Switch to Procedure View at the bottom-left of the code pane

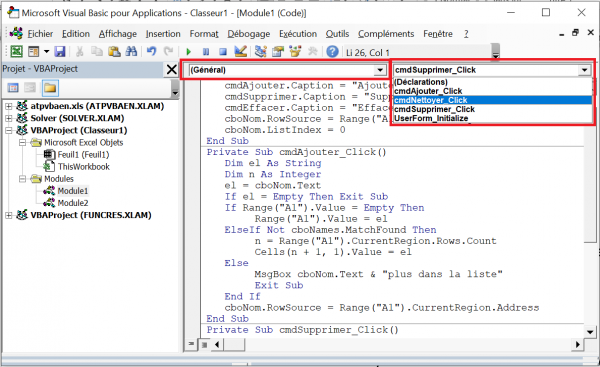point(191,344)
